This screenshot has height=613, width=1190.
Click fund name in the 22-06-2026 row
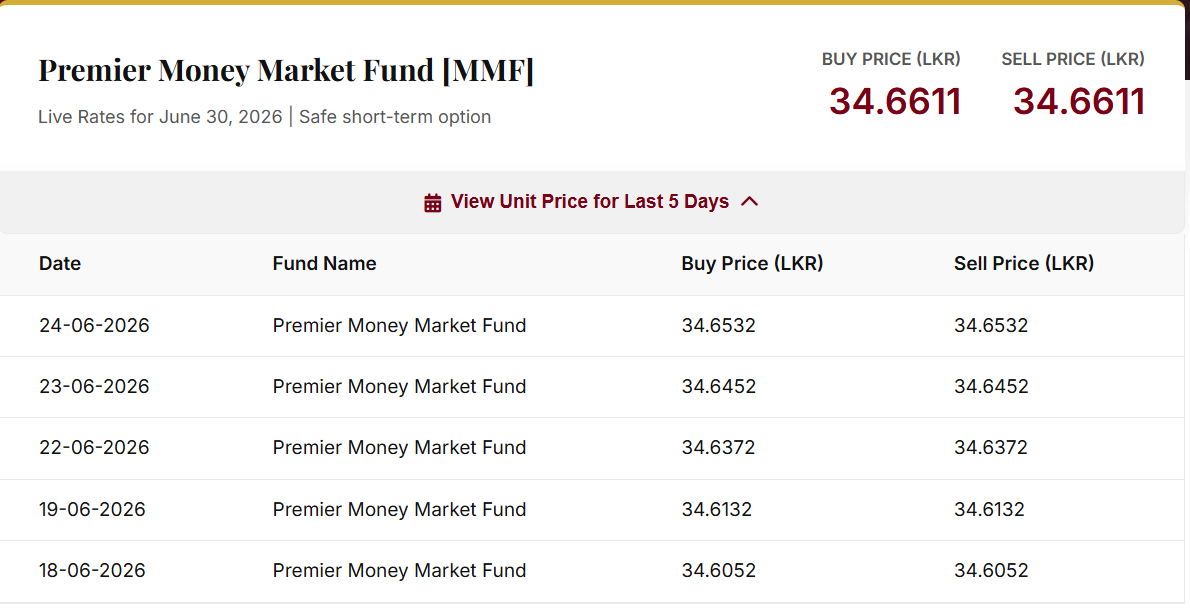pos(399,448)
